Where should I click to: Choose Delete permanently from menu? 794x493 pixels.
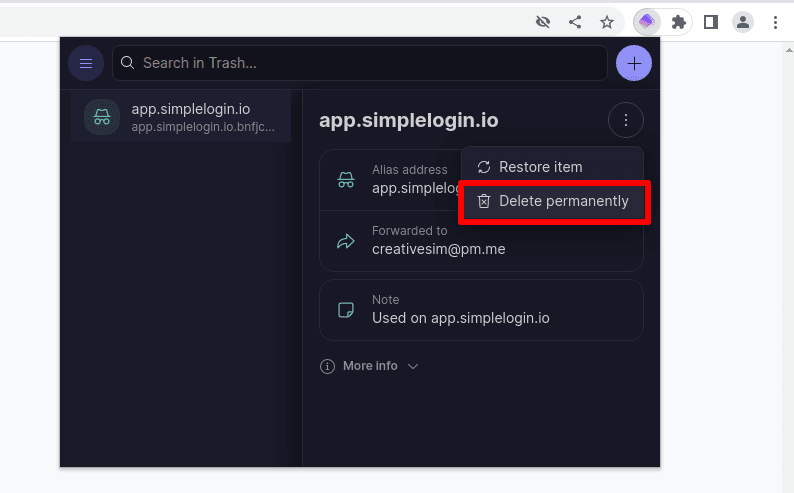[x=554, y=201]
